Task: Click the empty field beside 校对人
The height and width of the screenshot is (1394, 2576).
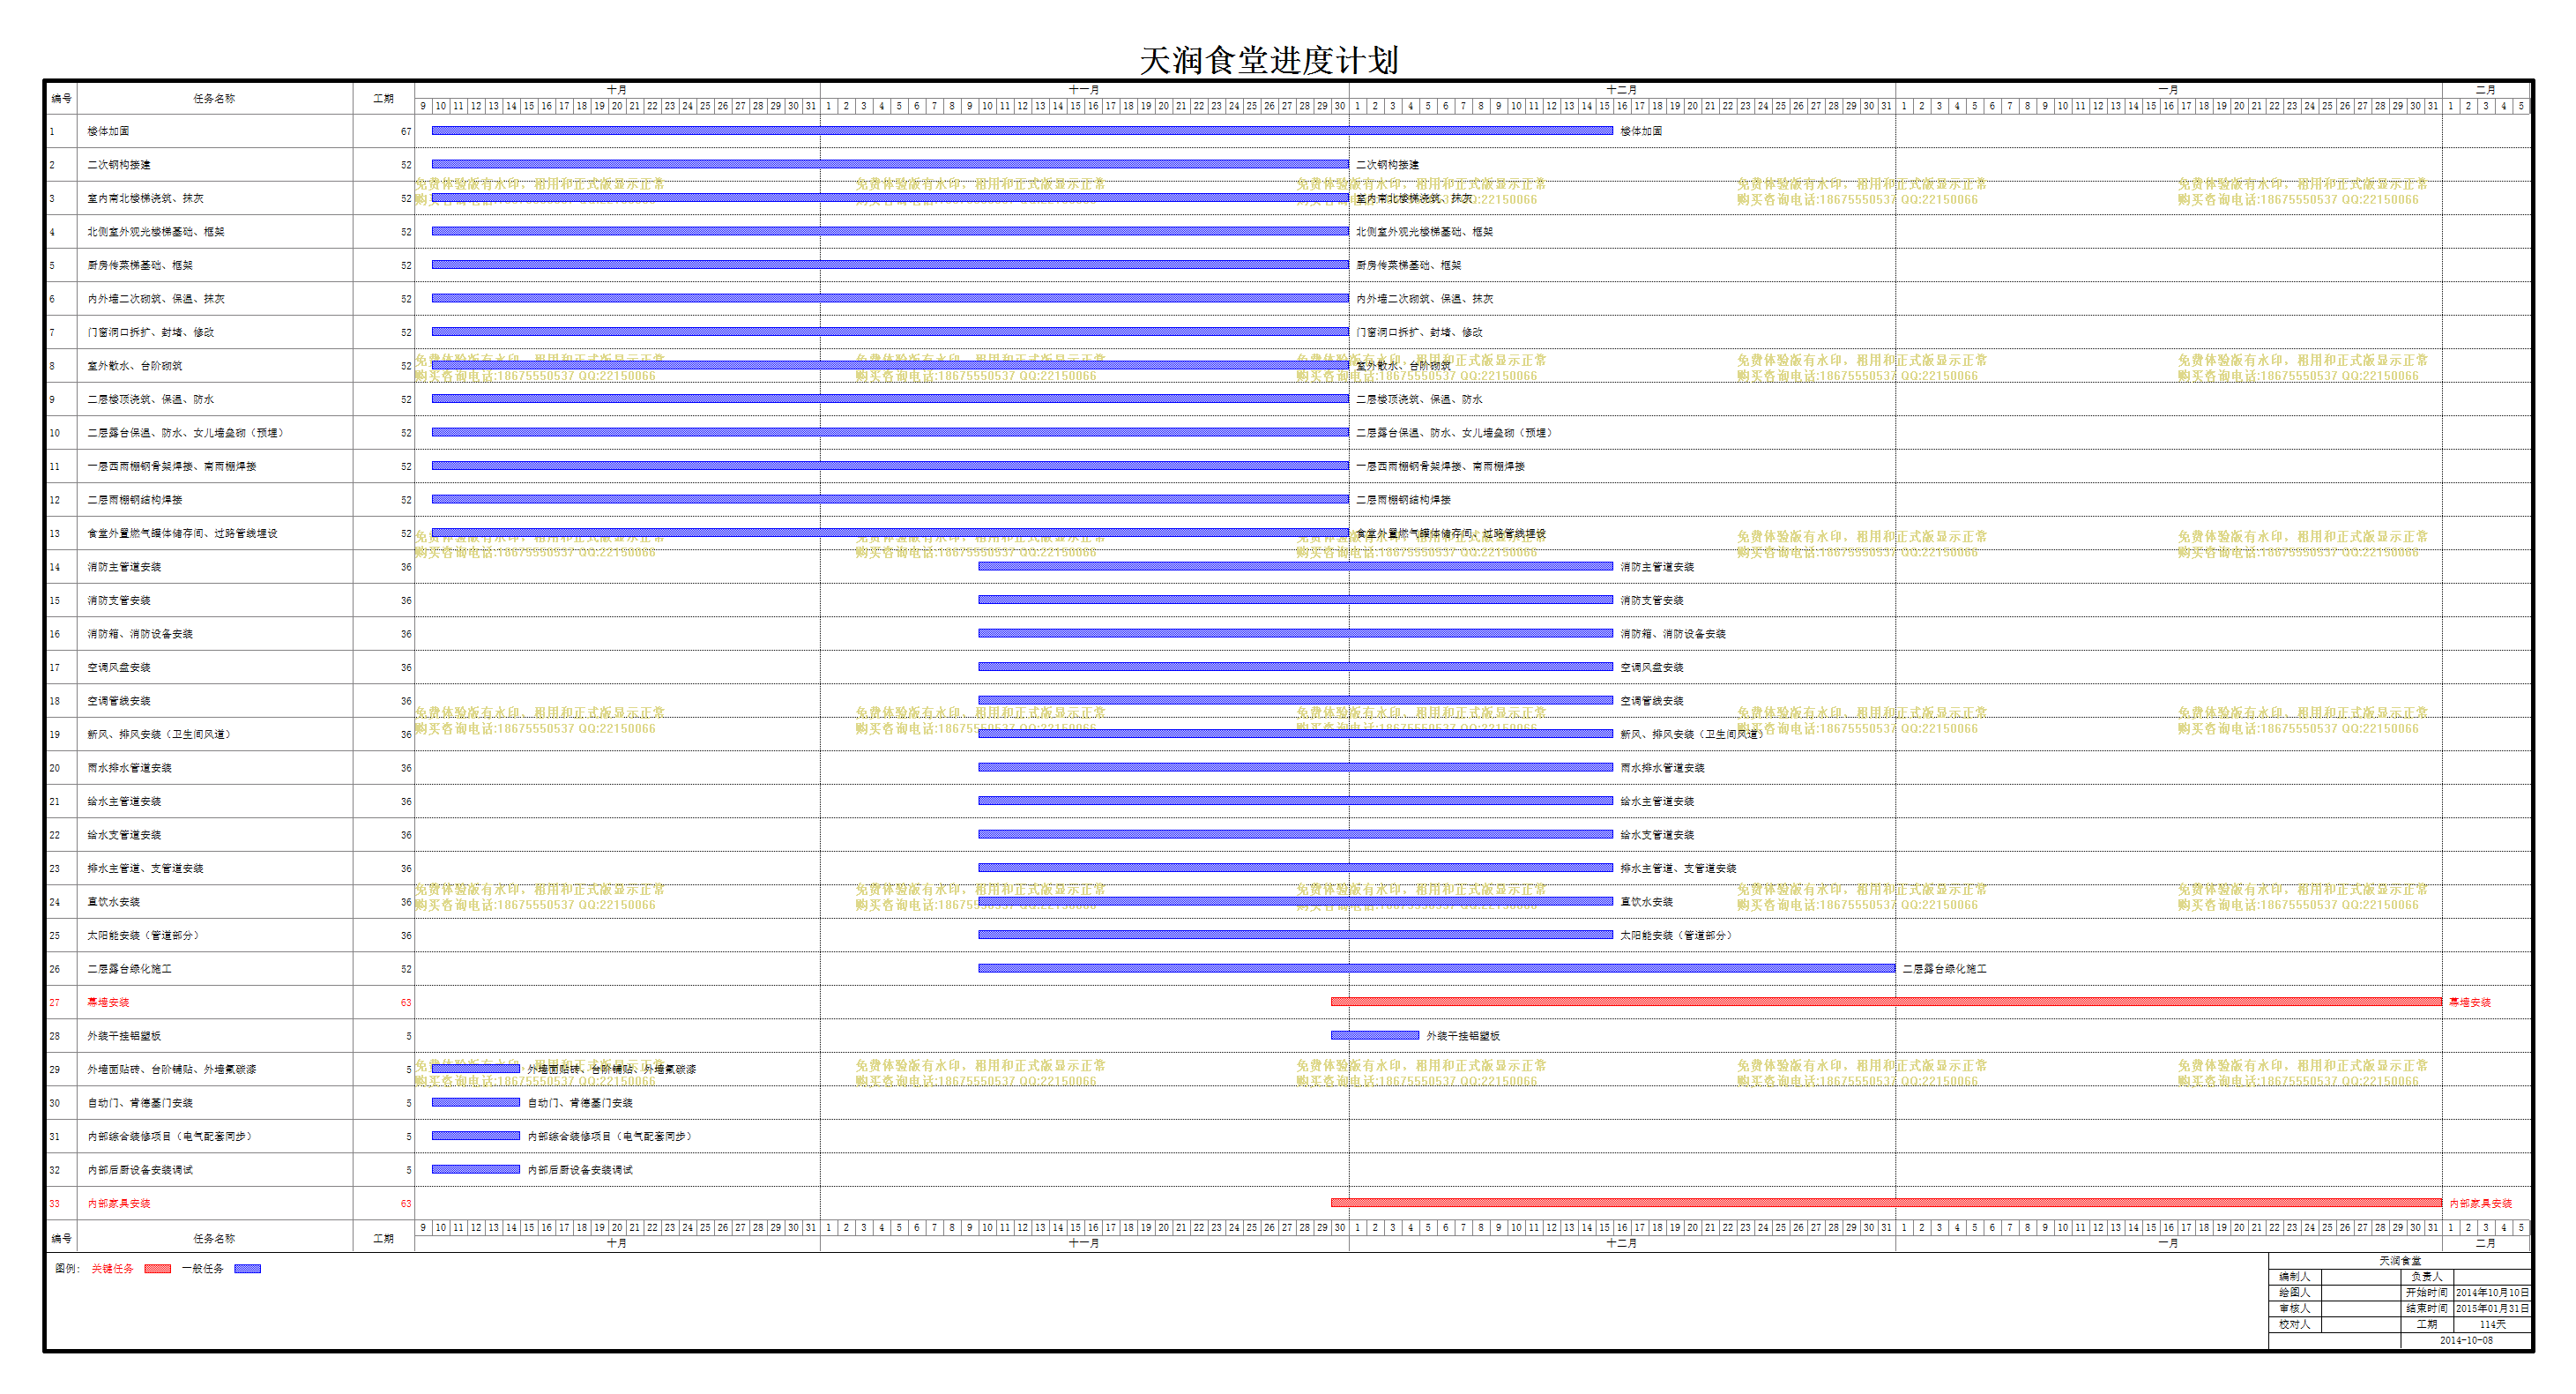Action: click(x=2361, y=1325)
